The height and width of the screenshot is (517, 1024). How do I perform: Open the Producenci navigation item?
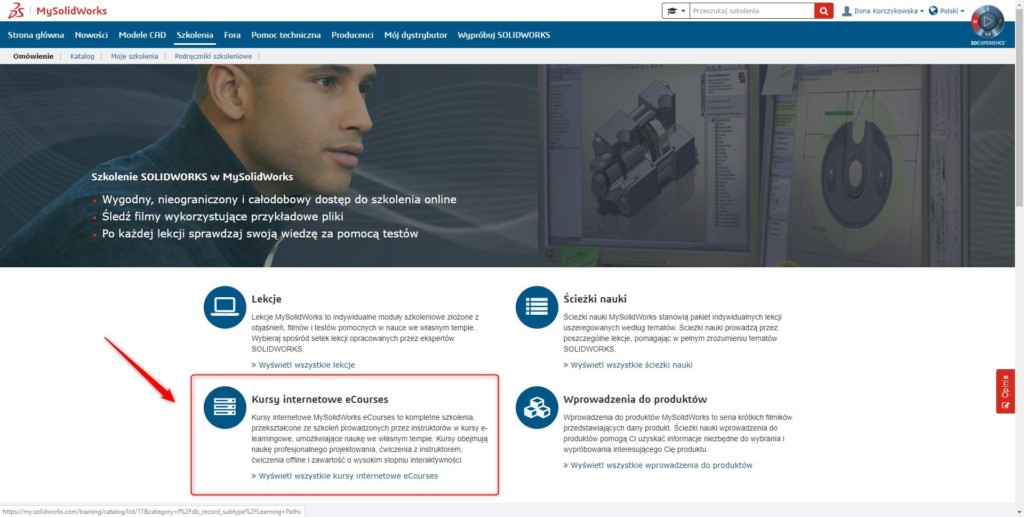click(x=352, y=35)
